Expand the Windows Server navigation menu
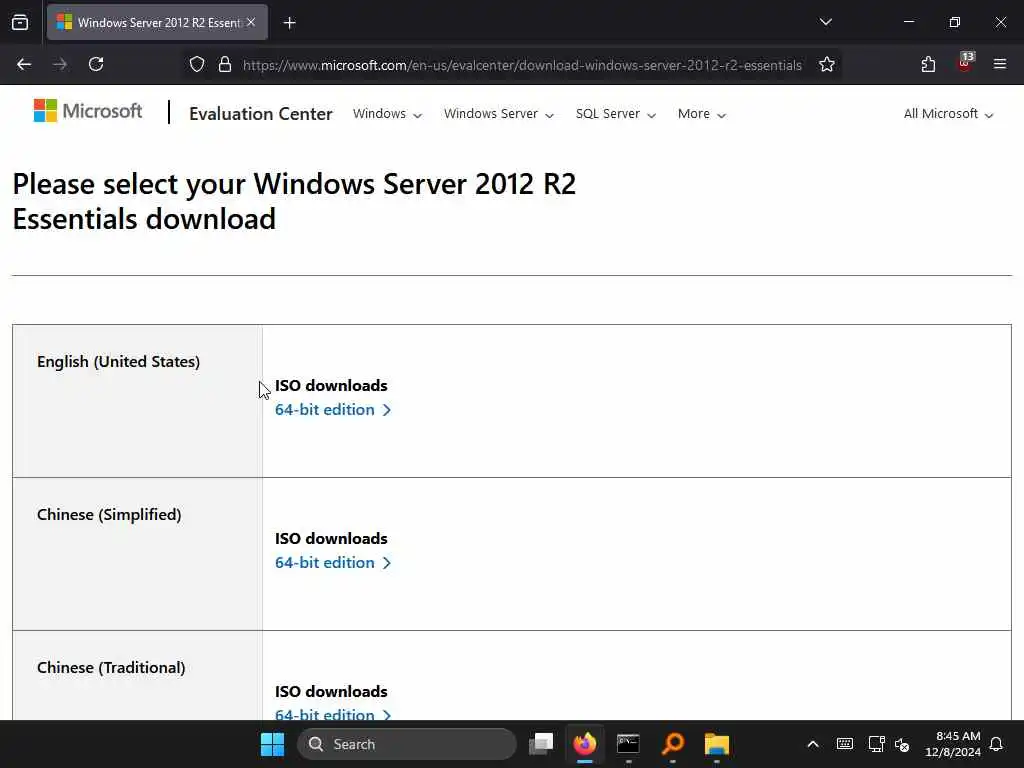 tap(498, 114)
